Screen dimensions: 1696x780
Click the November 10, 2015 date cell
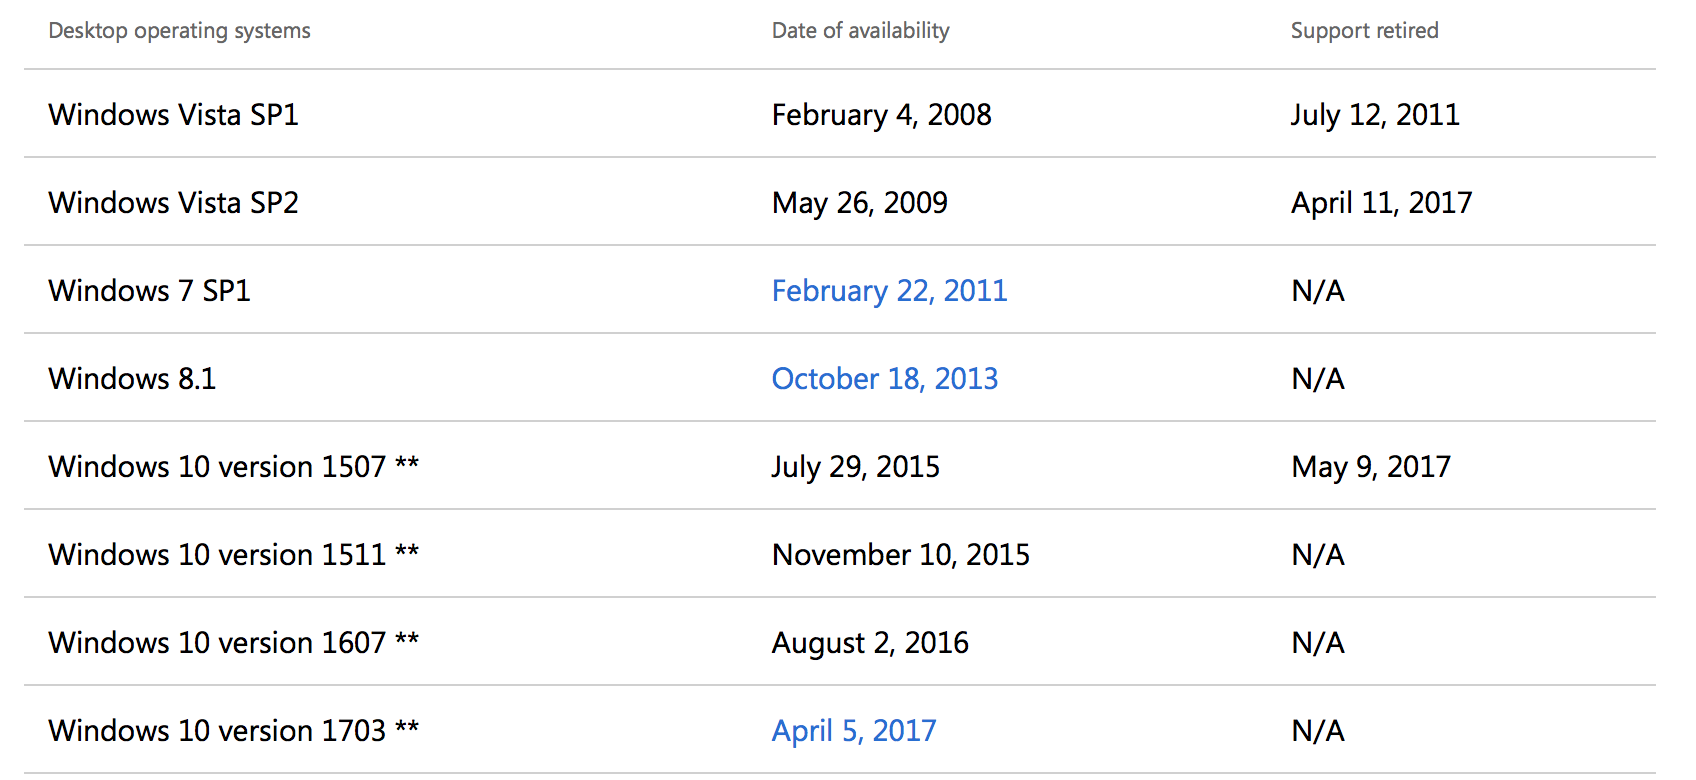pos(900,555)
